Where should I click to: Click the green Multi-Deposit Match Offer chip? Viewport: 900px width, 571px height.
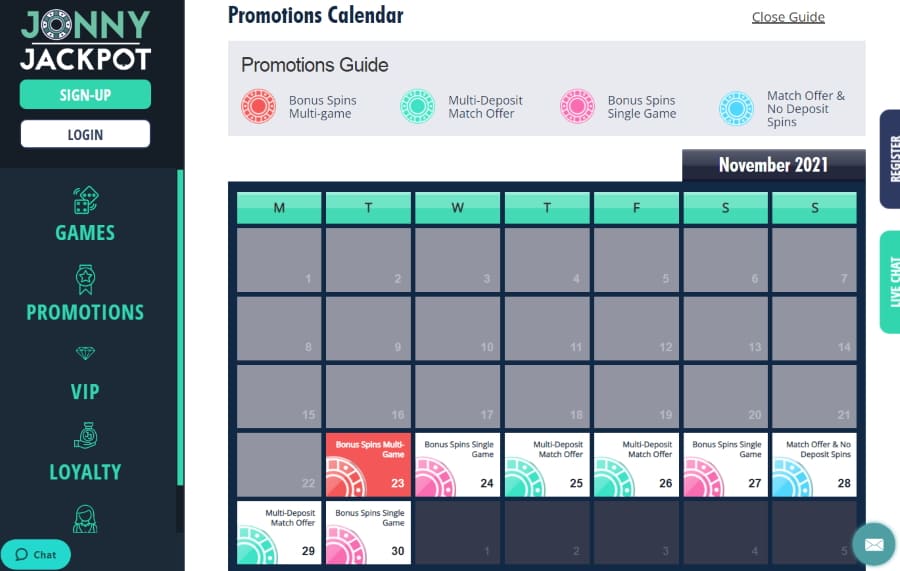click(x=417, y=107)
